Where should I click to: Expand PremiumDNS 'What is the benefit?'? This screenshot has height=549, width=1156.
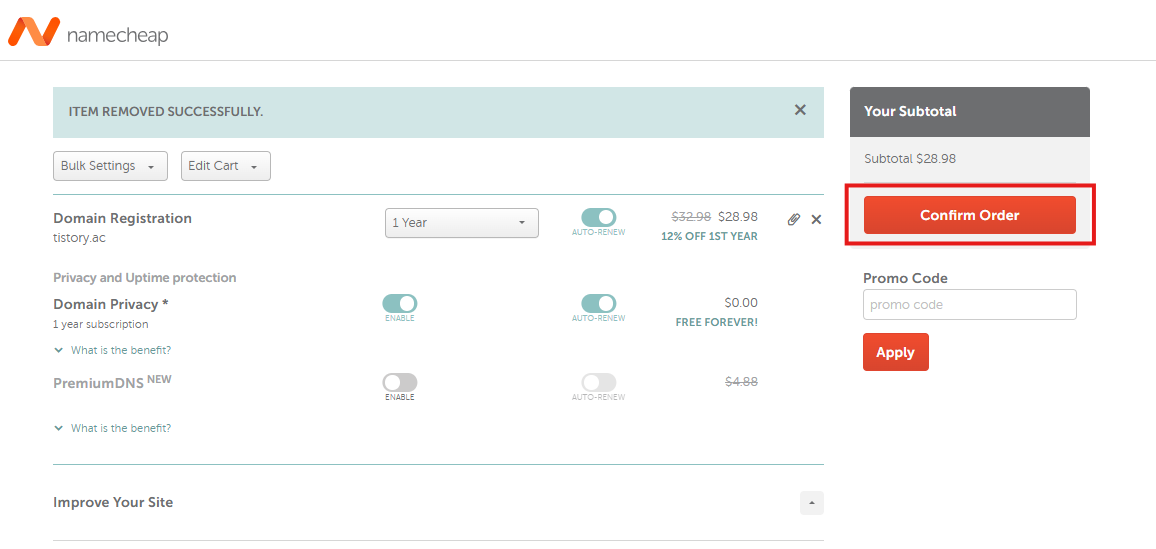[113, 427]
